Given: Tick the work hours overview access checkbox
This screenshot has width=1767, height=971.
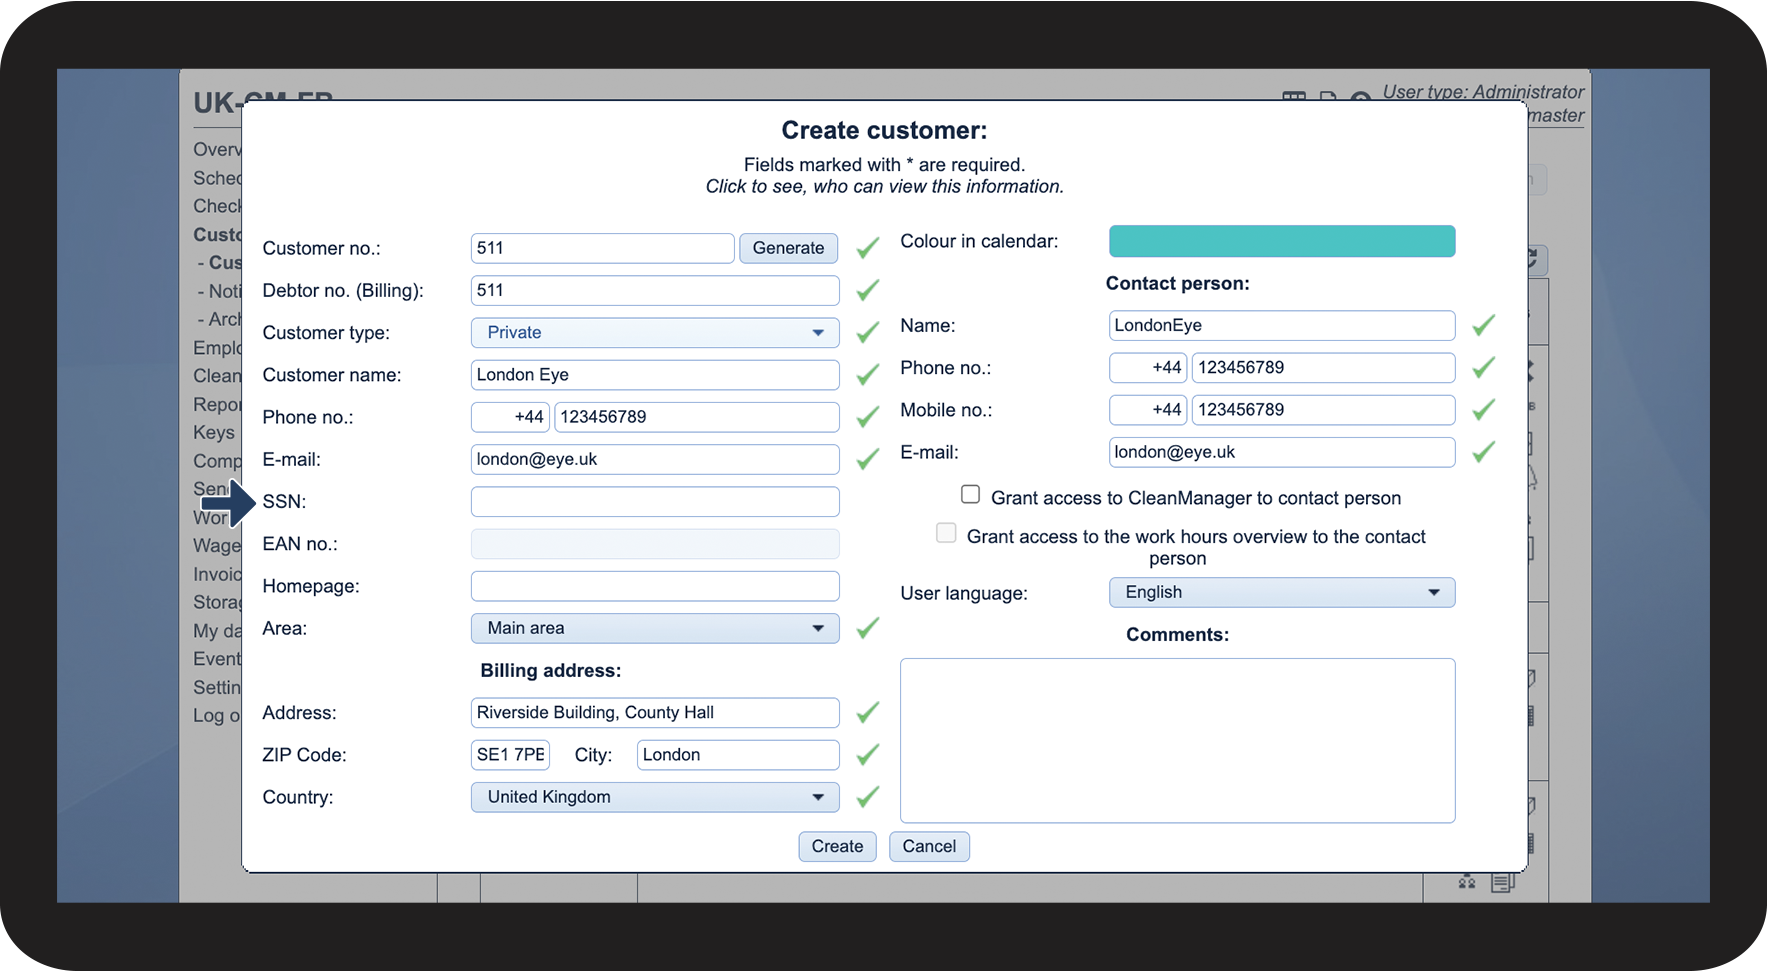Looking at the screenshot, I should pyautogui.click(x=946, y=533).
